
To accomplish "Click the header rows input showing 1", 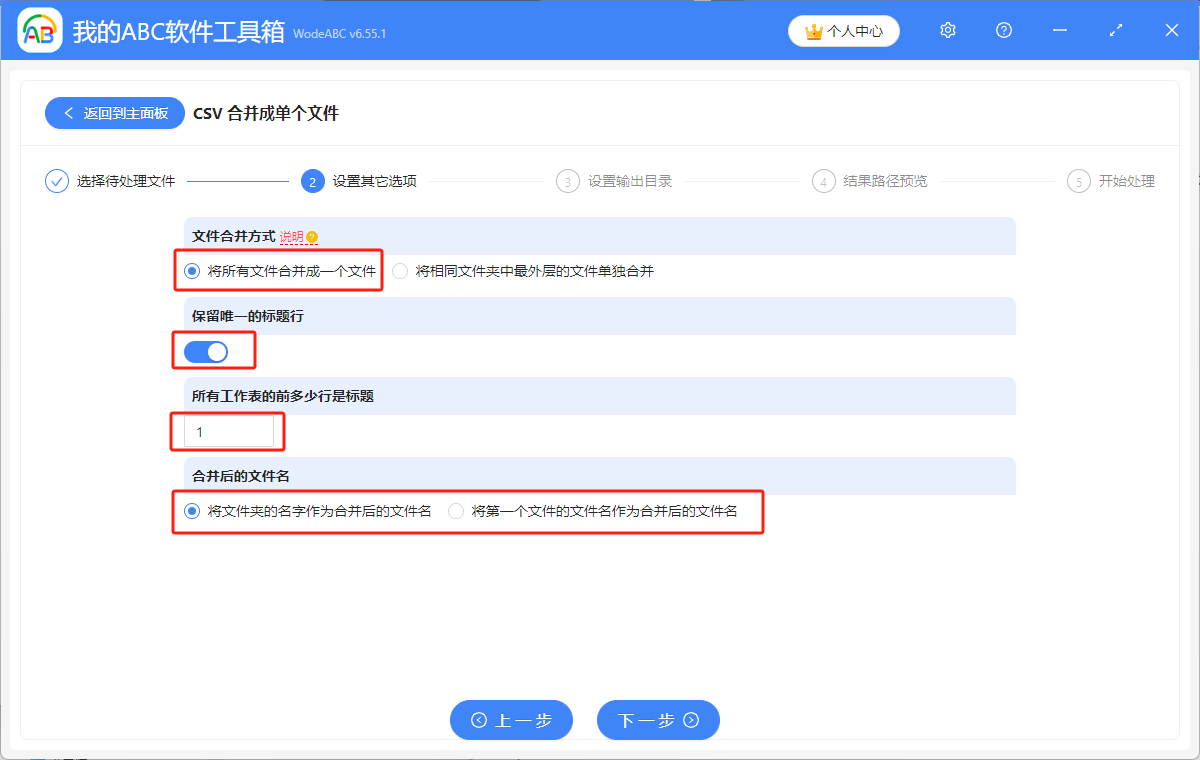I will (229, 431).
